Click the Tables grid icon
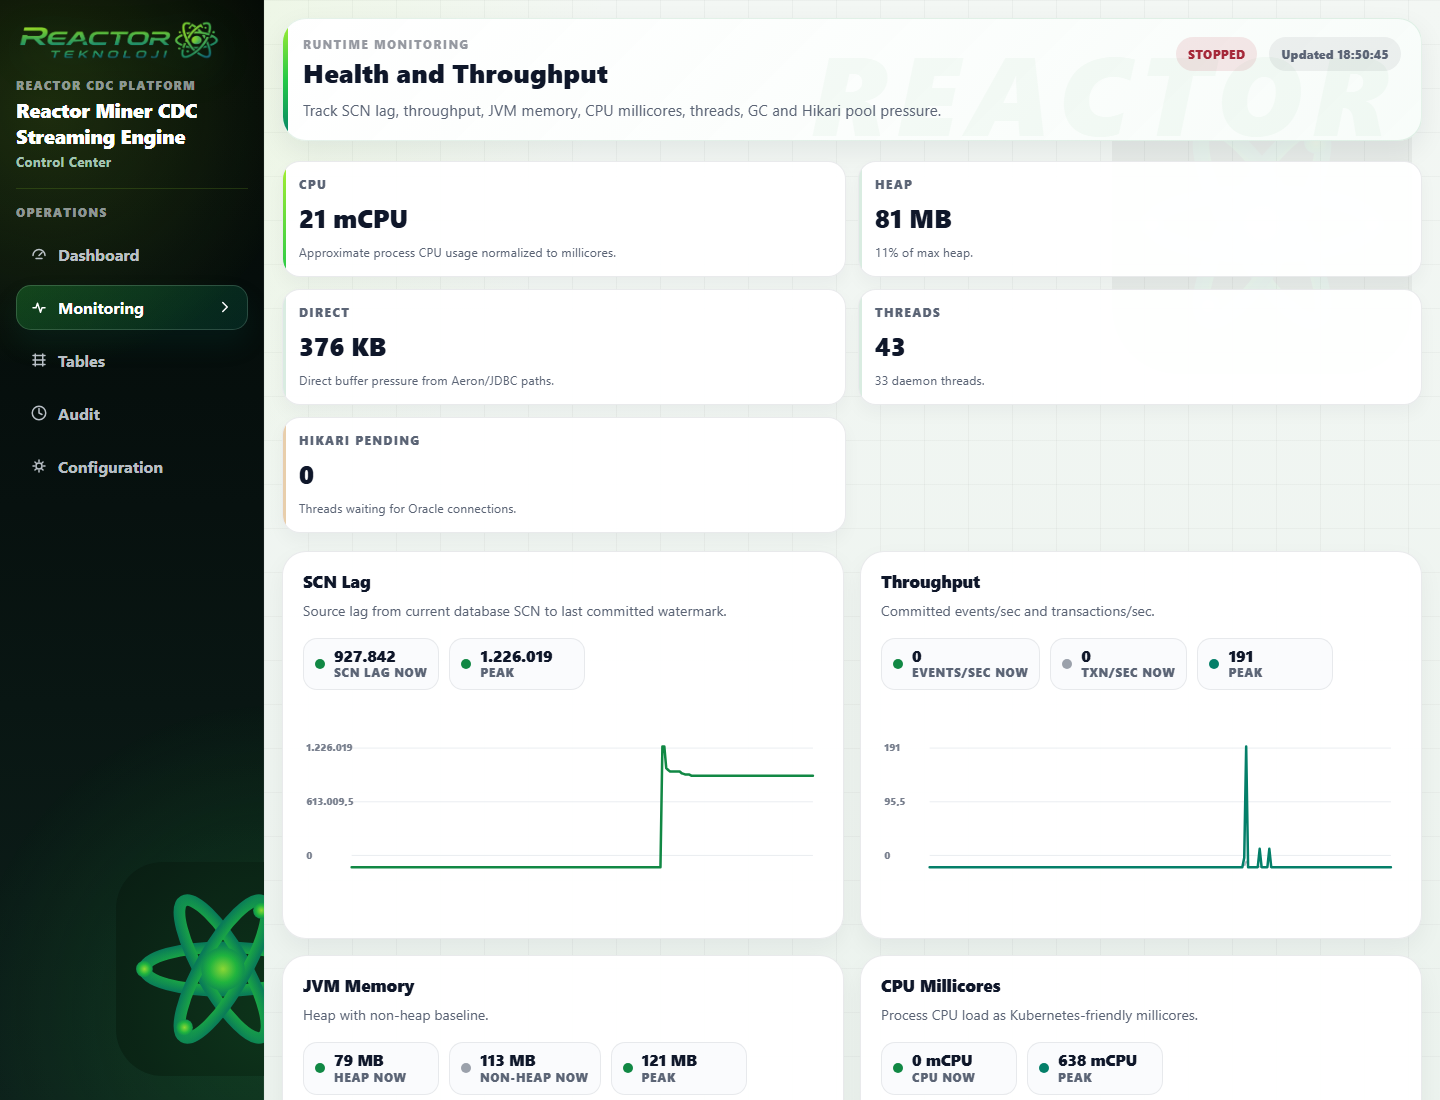The height and width of the screenshot is (1100, 1440). [x=39, y=361]
